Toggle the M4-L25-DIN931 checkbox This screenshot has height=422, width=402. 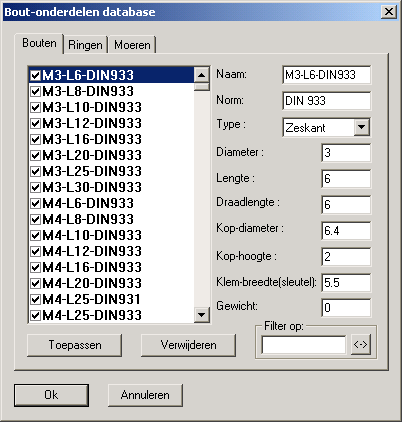coord(35,299)
